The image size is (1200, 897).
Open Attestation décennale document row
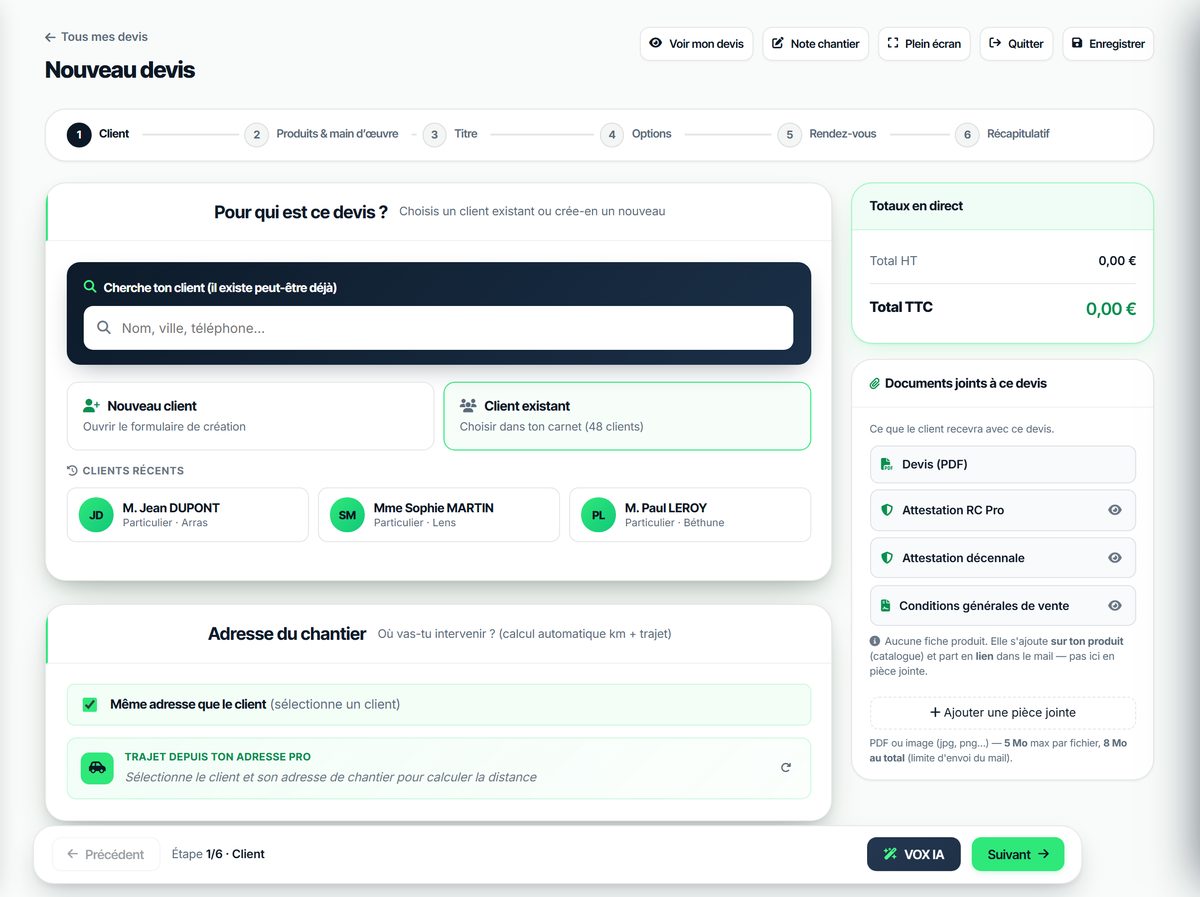[x=1003, y=558]
